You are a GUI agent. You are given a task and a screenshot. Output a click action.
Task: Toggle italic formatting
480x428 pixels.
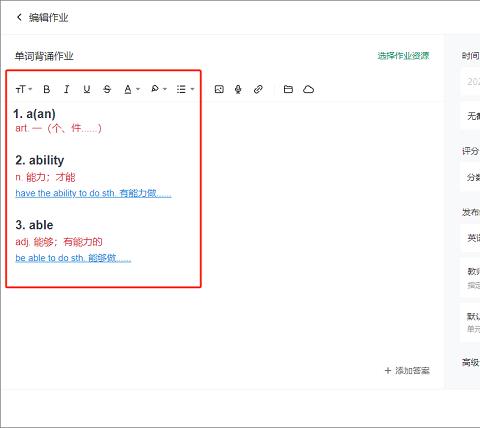point(67,89)
